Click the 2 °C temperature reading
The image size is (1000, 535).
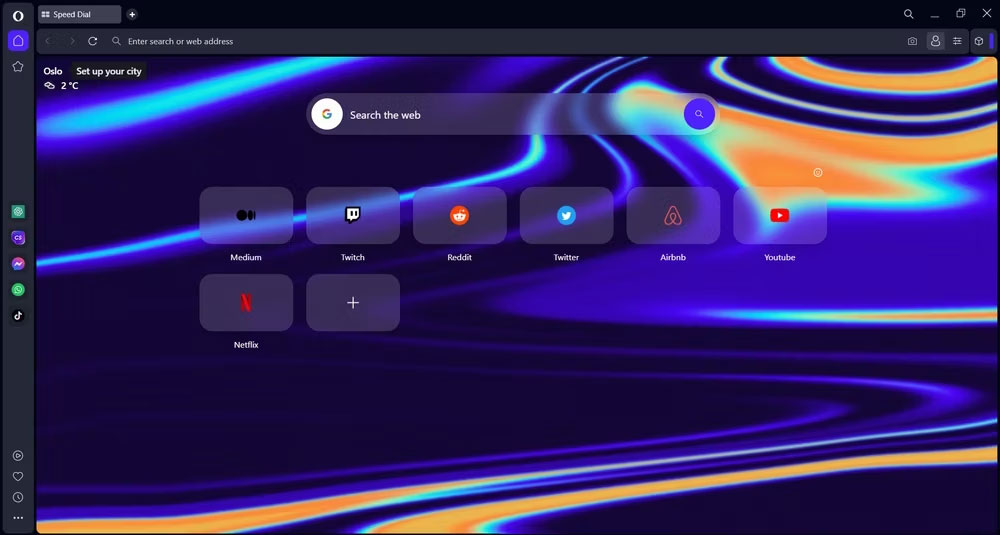click(x=70, y=85)
